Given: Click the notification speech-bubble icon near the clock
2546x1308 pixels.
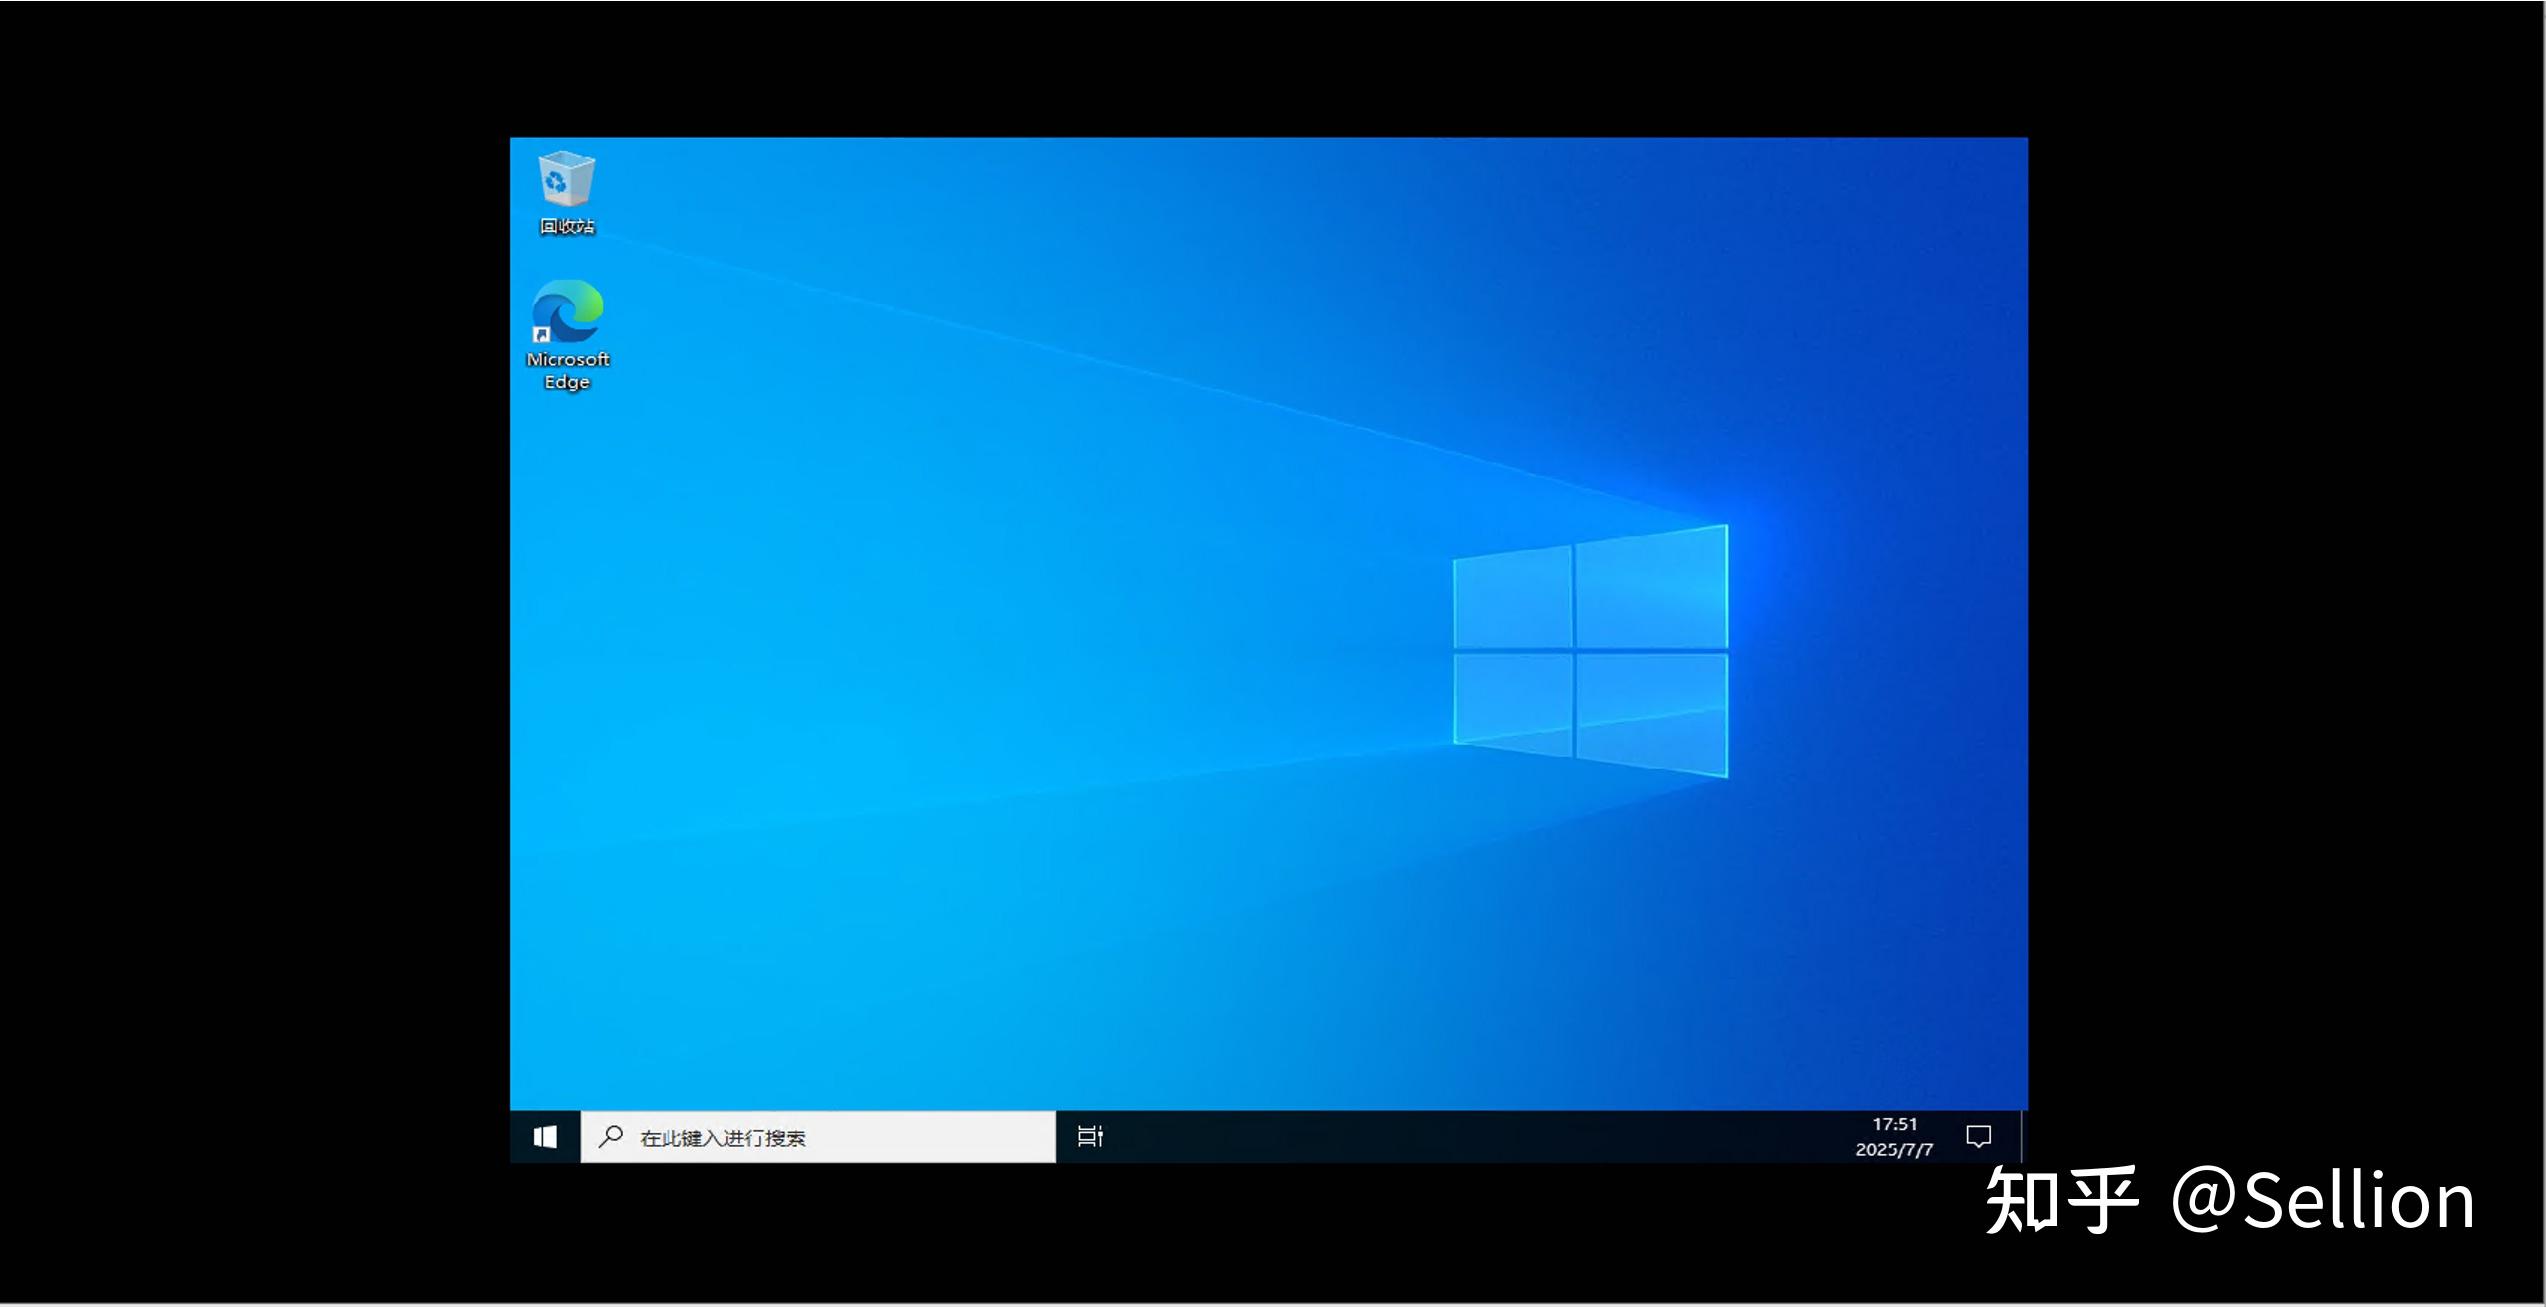Looking at the screenshot, I should pos(1979,1136).
